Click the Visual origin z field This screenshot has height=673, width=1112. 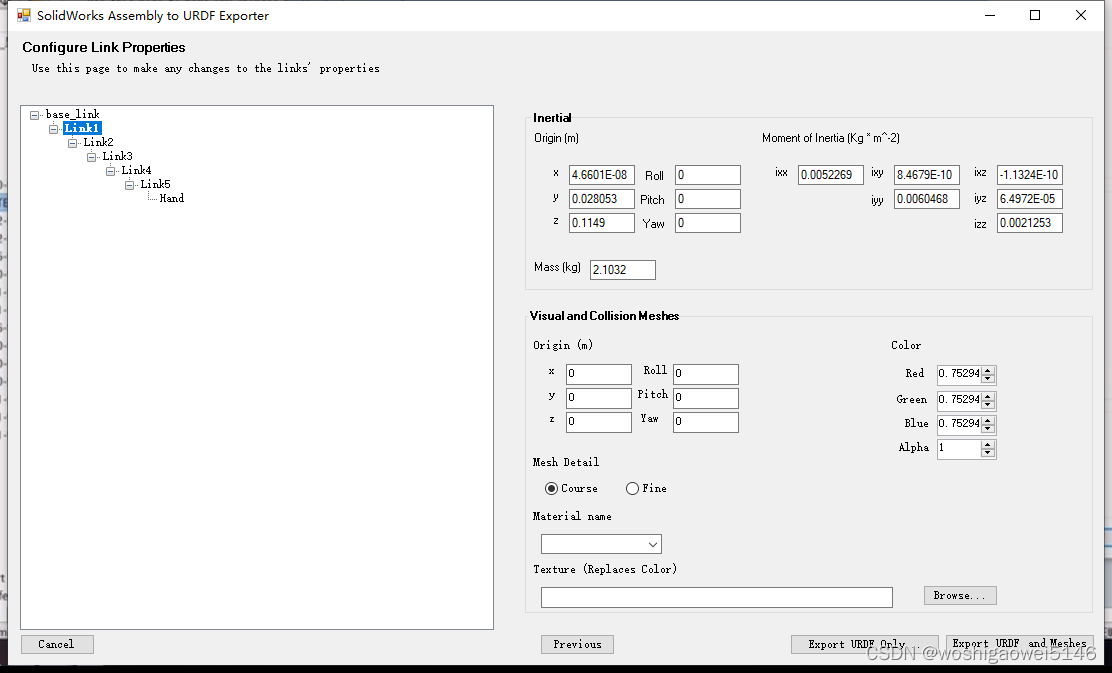pos(599,422)
